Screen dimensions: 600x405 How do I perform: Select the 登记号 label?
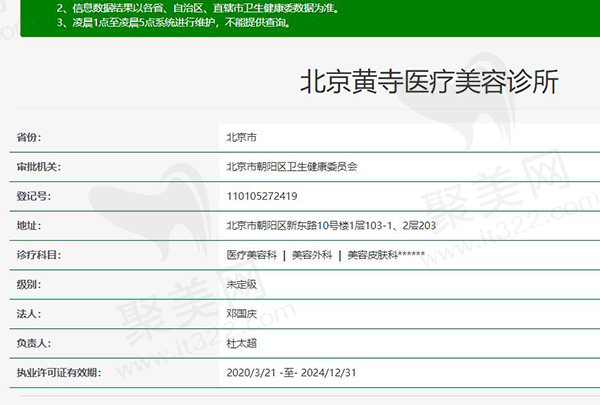coord(34,196)
